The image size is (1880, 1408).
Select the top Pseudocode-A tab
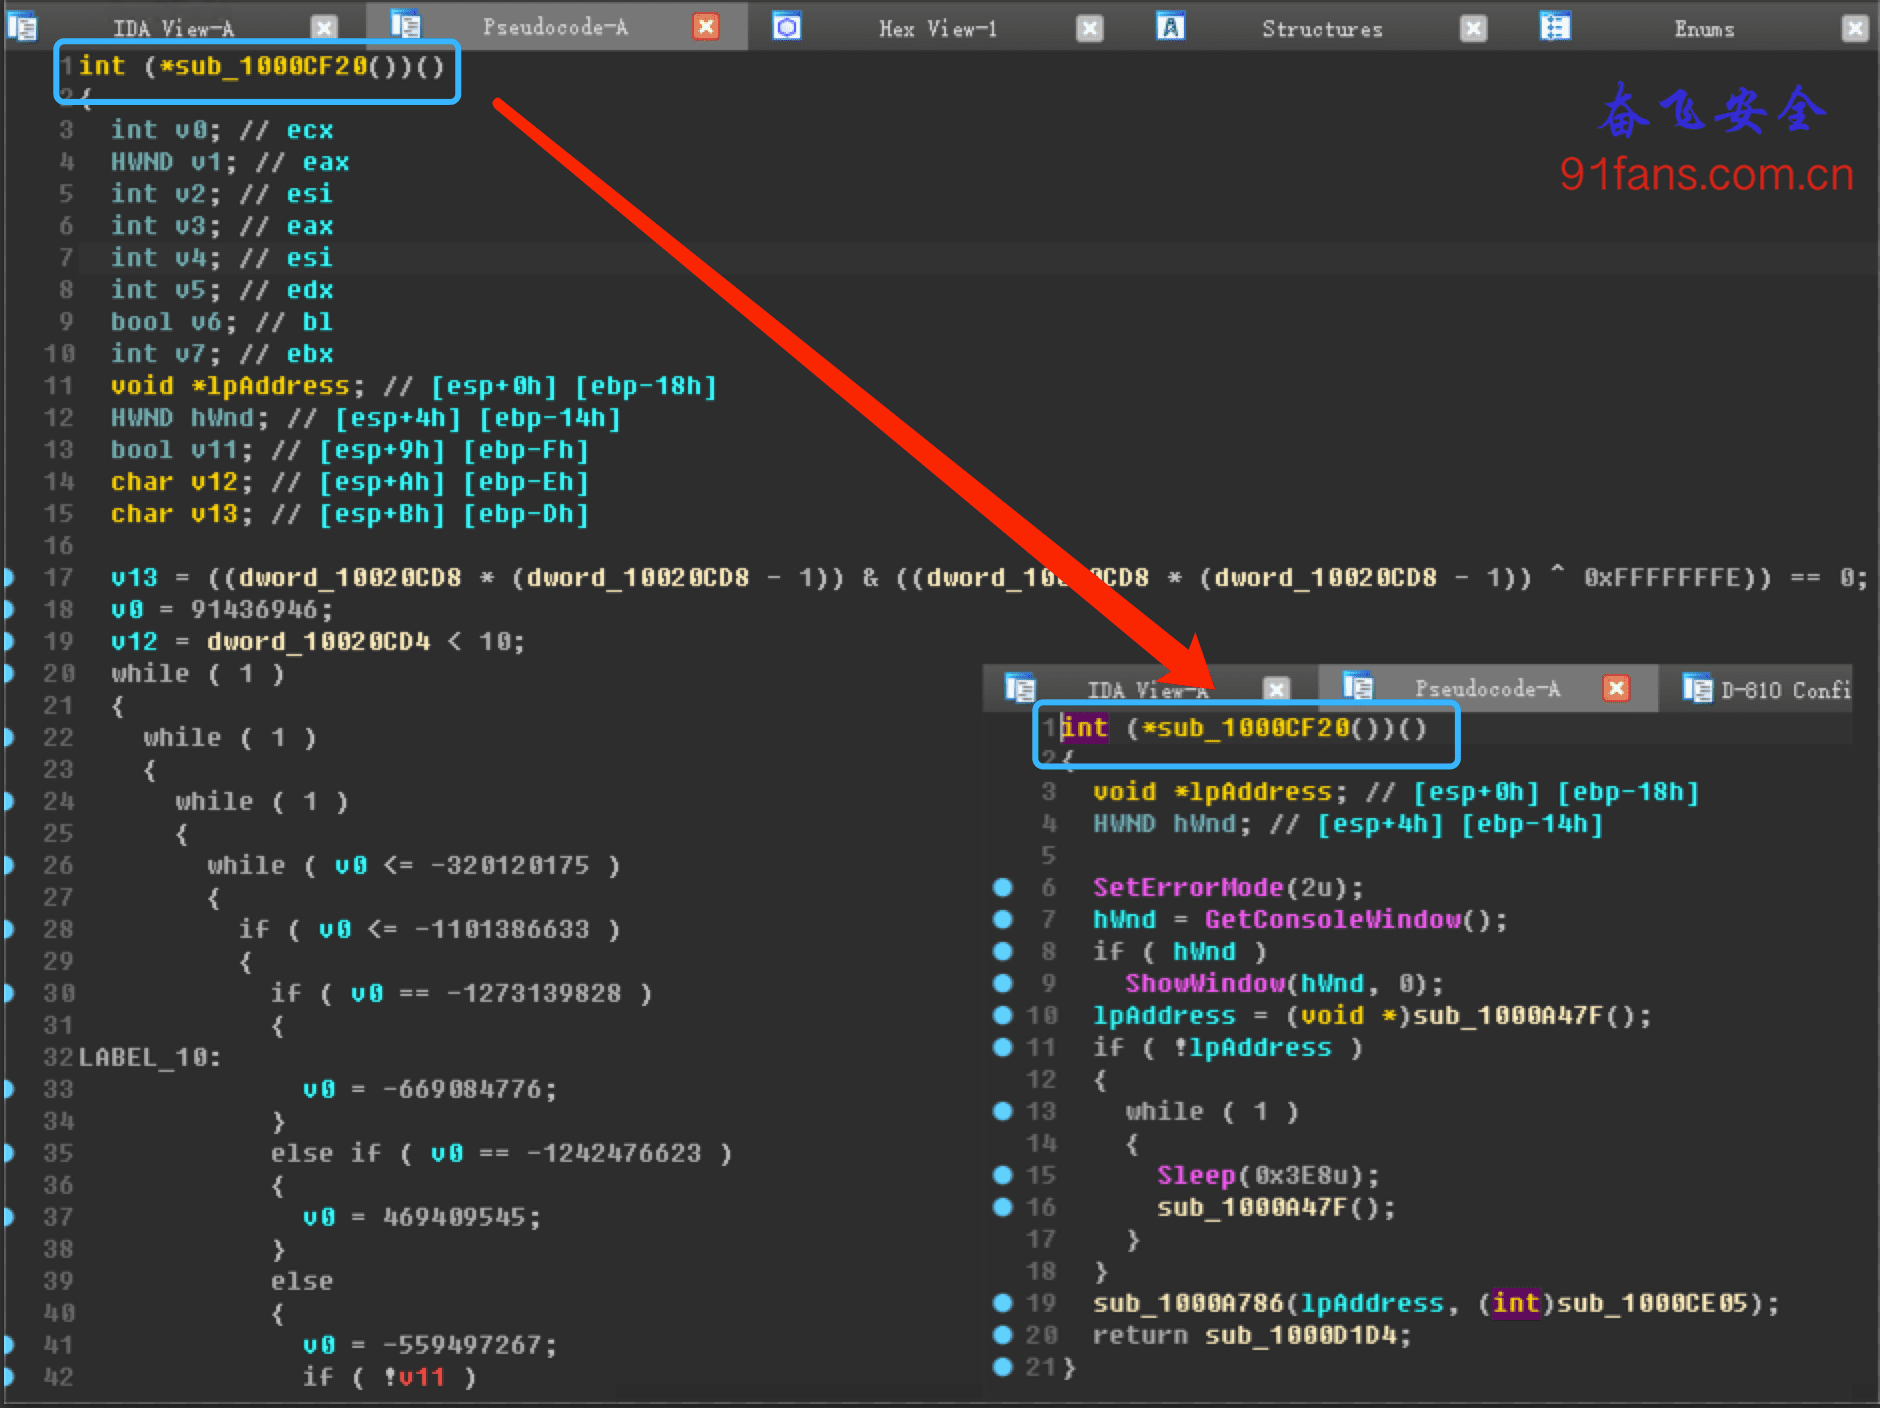coord(555,27)
